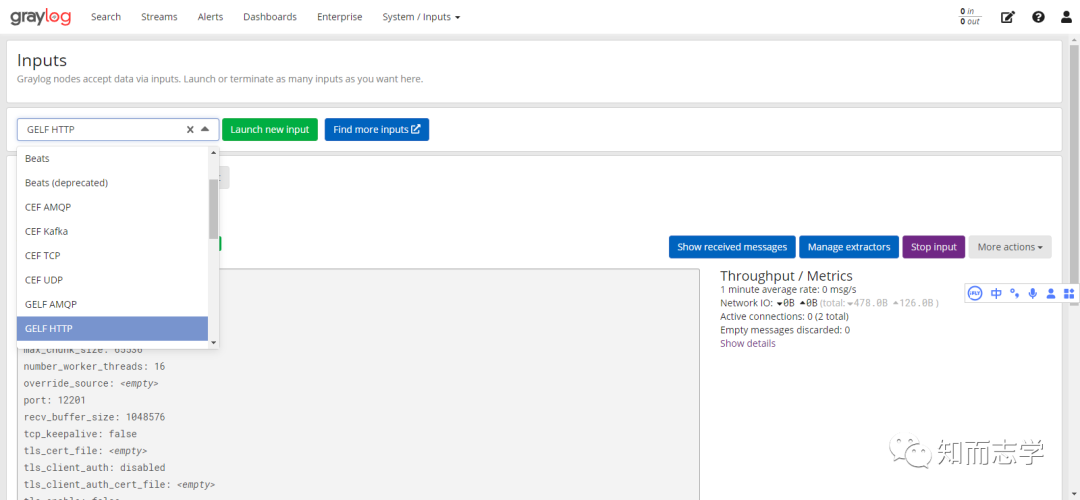Click Launch new input button

270,129
